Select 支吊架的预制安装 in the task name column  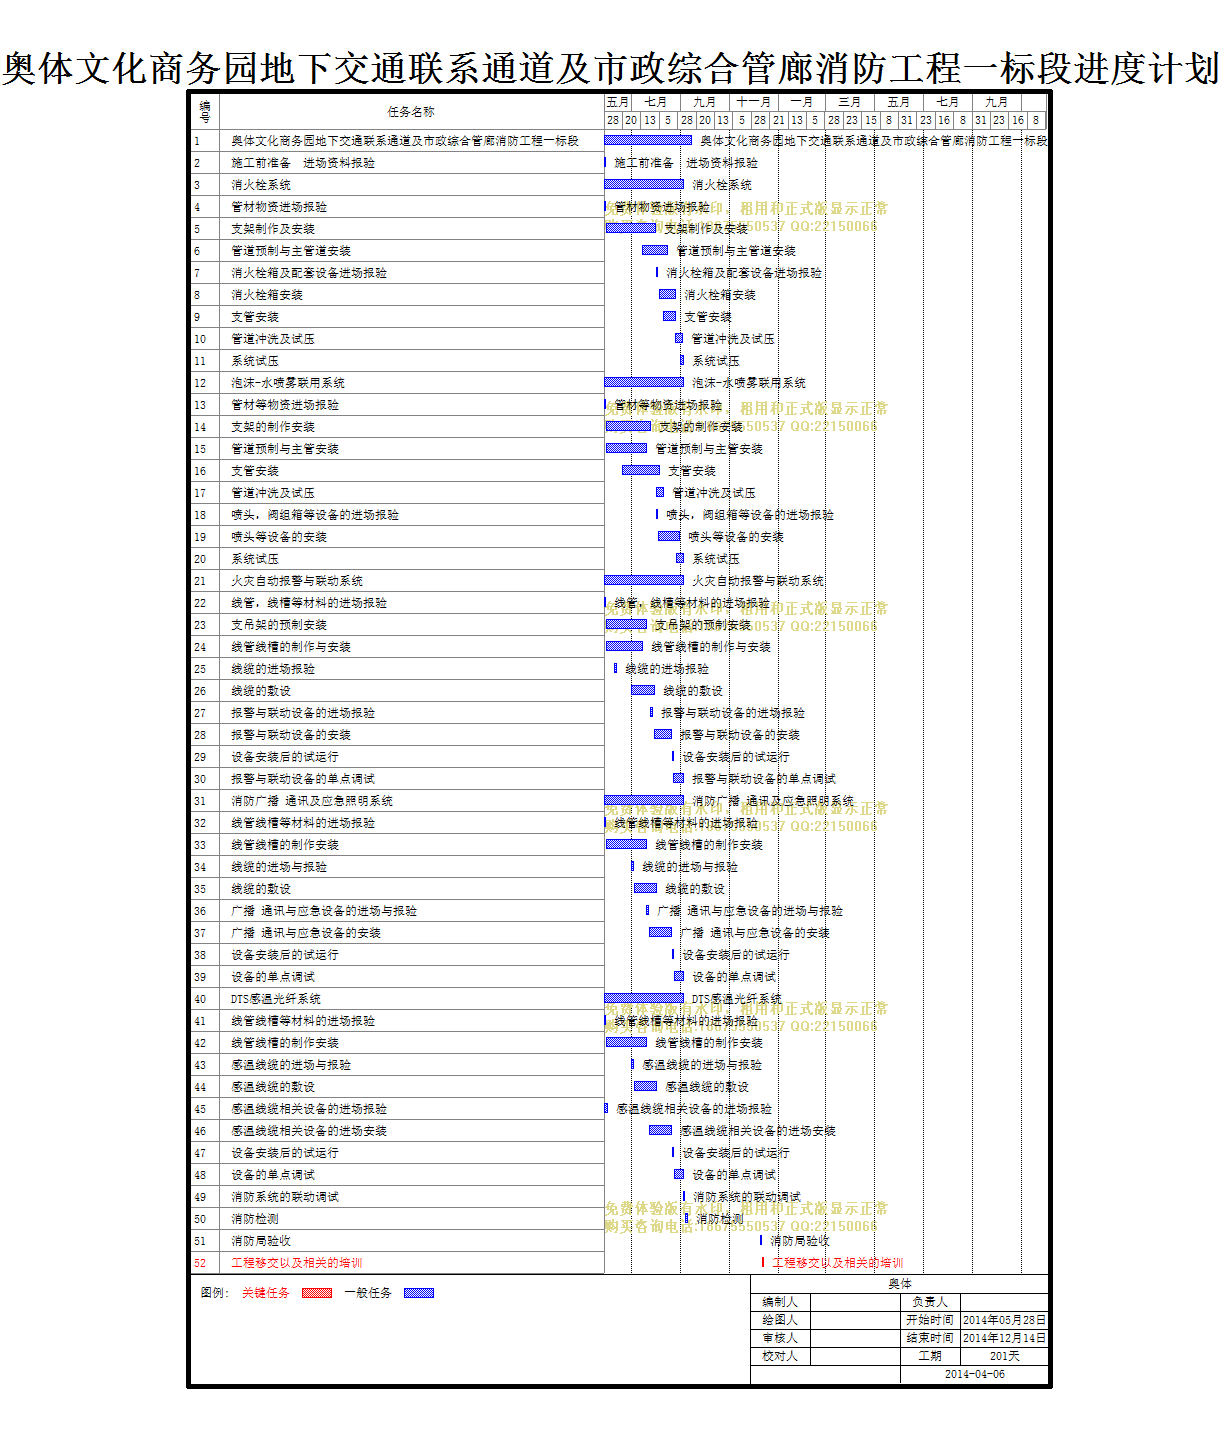[279, 625]
